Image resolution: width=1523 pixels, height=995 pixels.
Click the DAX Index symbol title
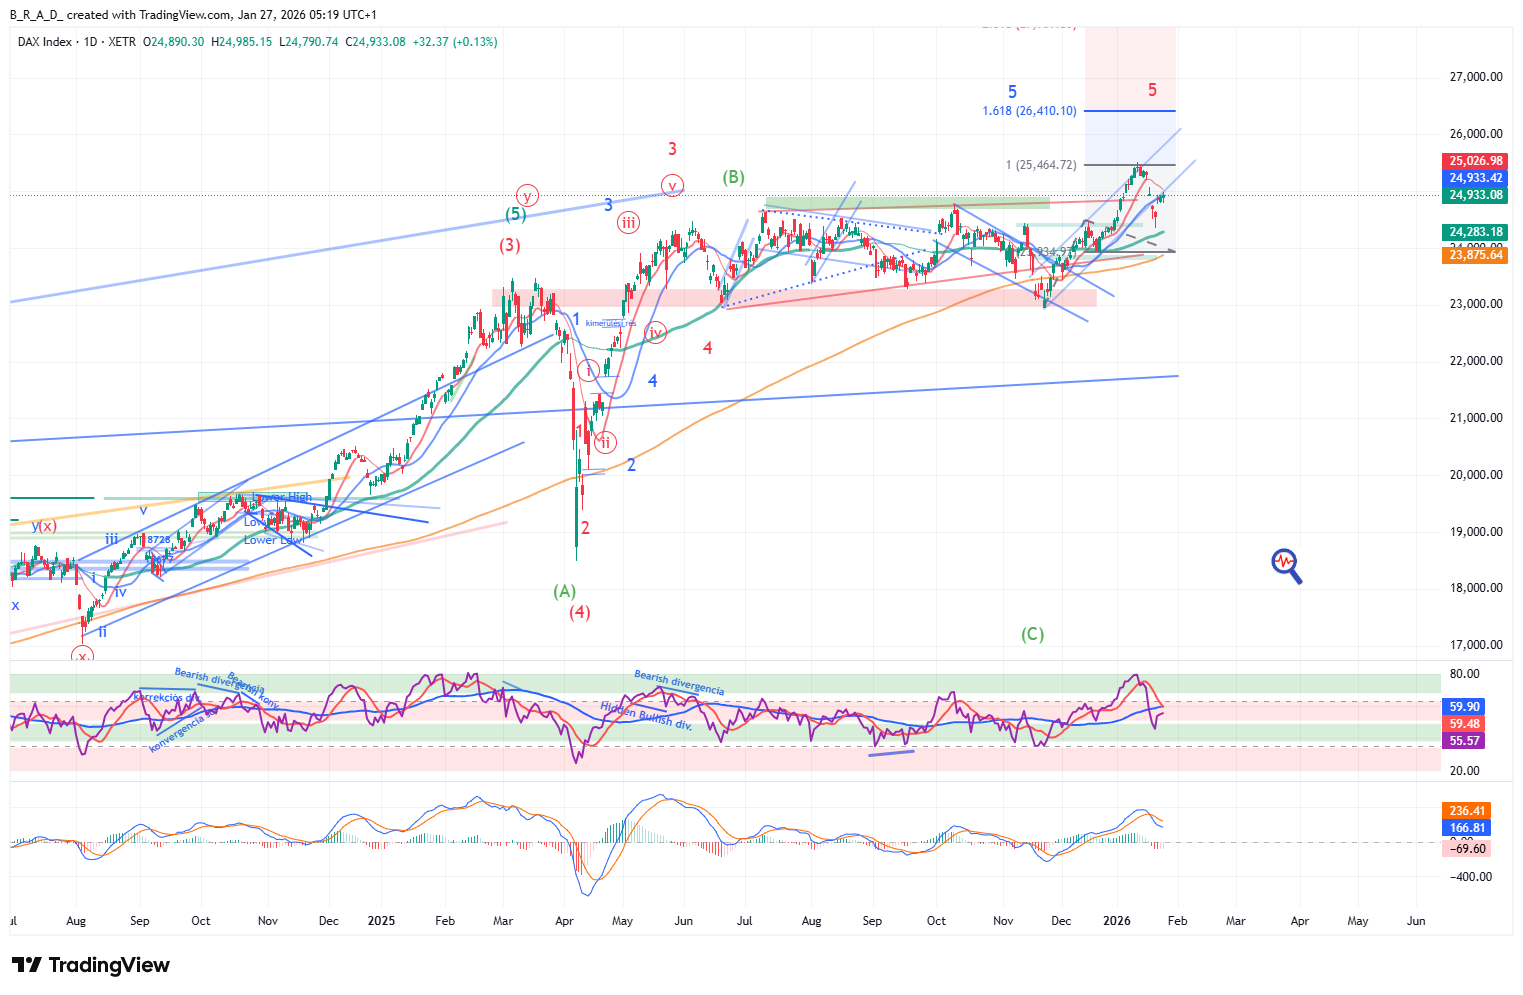(45, 42)
